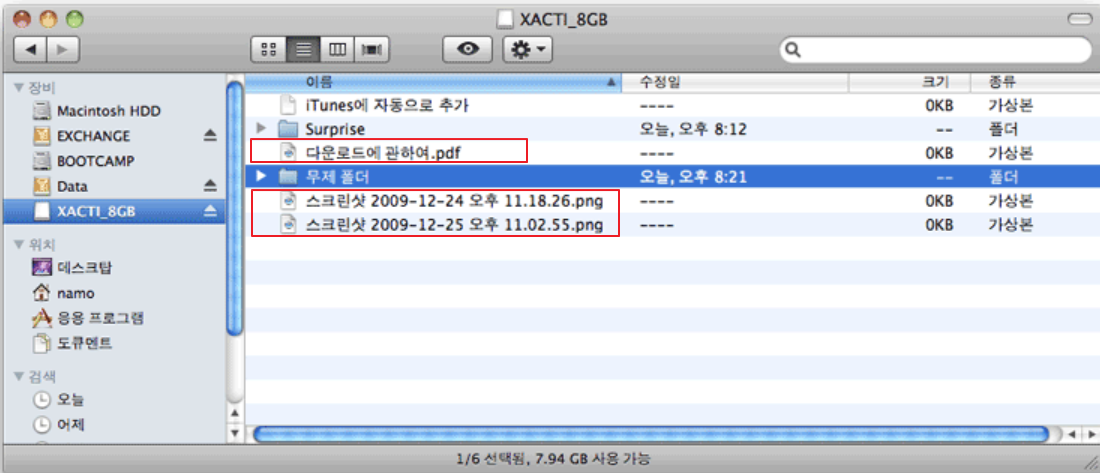Eject the EXCHANGE volume
The image size is (1100, 473).
tap(210, 136)
